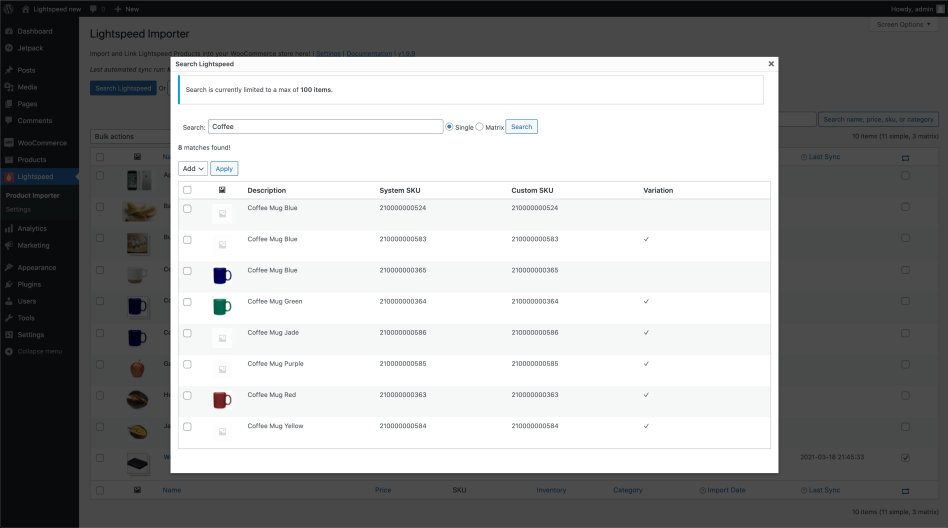Screen dimensions: 948x528
Task: Check the Coffee Mug Blue 210000000583 row
Action: [x=187, y=240]
